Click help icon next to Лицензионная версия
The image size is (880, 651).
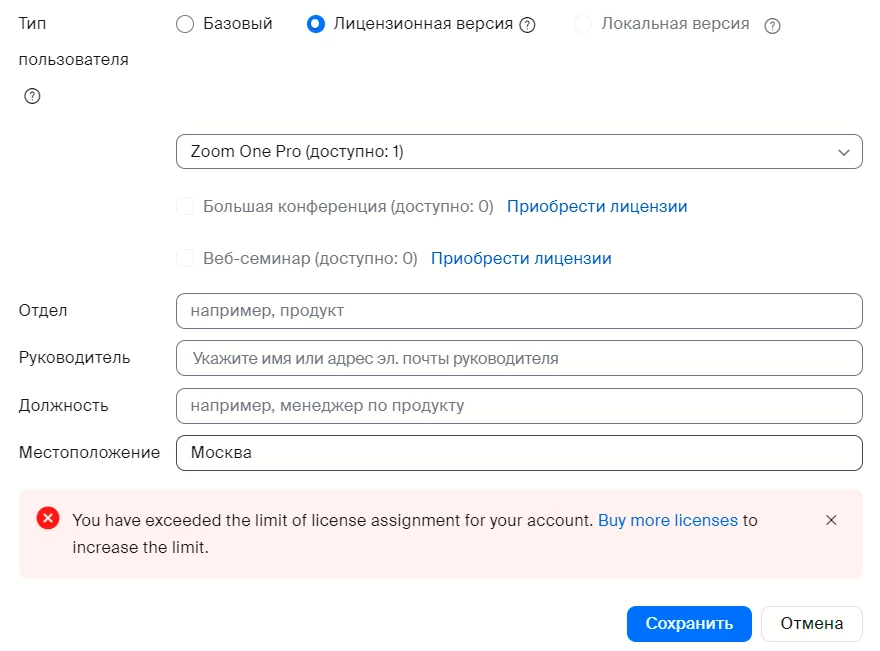(x=527, y=25)
